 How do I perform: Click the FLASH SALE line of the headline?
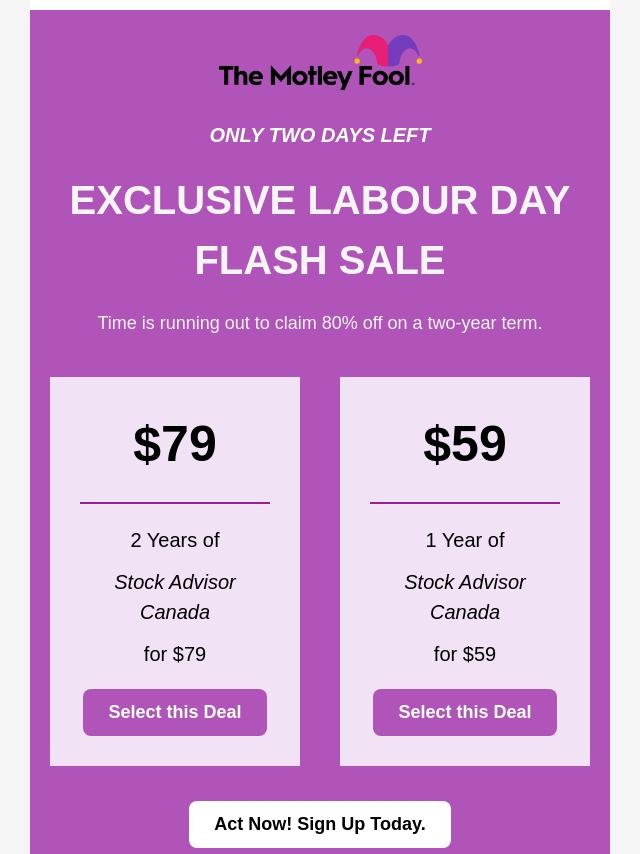click(x=320, y=260)
